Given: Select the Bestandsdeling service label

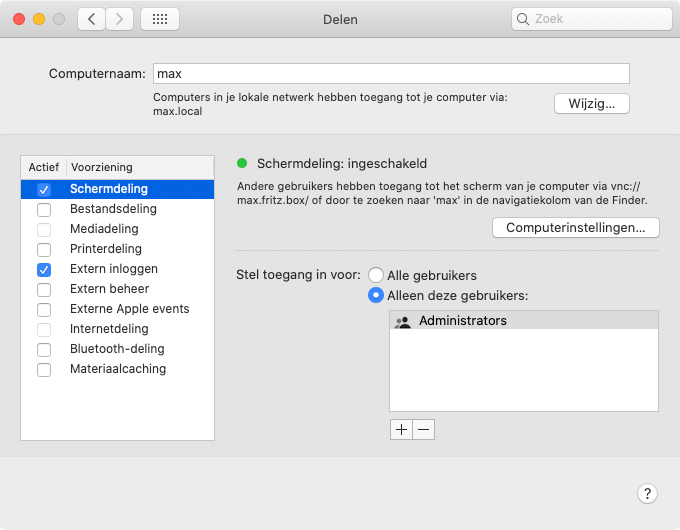Looking at the screenshot, I should pyautogui.click(x=113, y=209).
